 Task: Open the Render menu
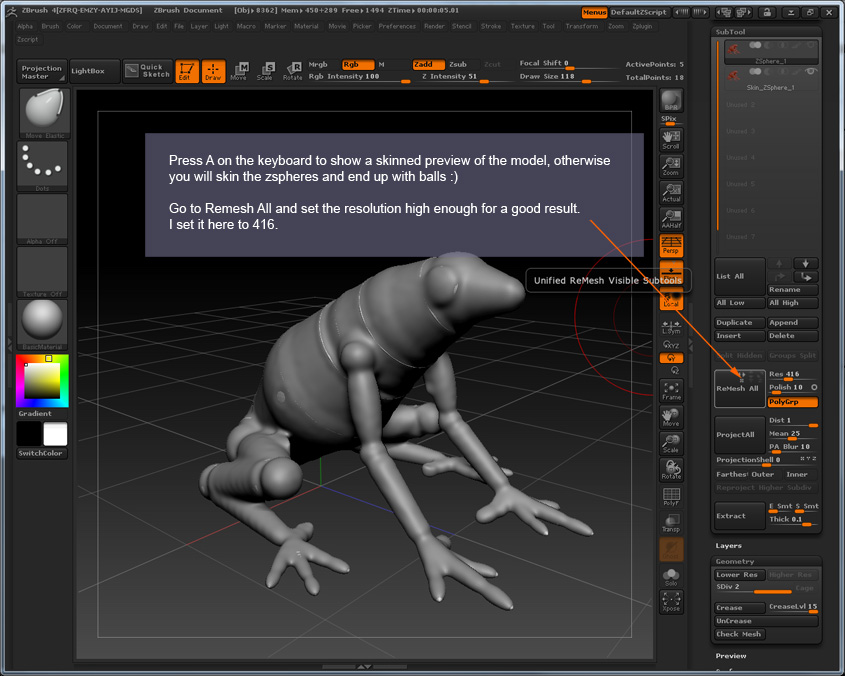(434, 26)
